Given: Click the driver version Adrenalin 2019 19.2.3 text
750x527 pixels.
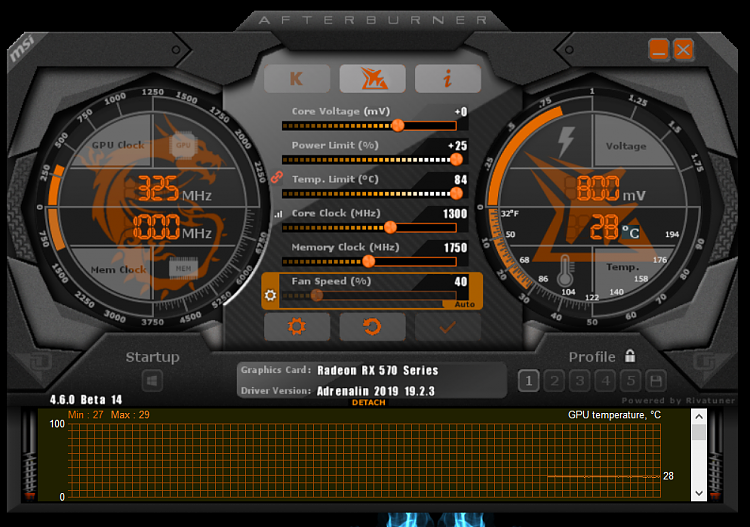Looking at the screenshot, I should (x=376, y=391).
